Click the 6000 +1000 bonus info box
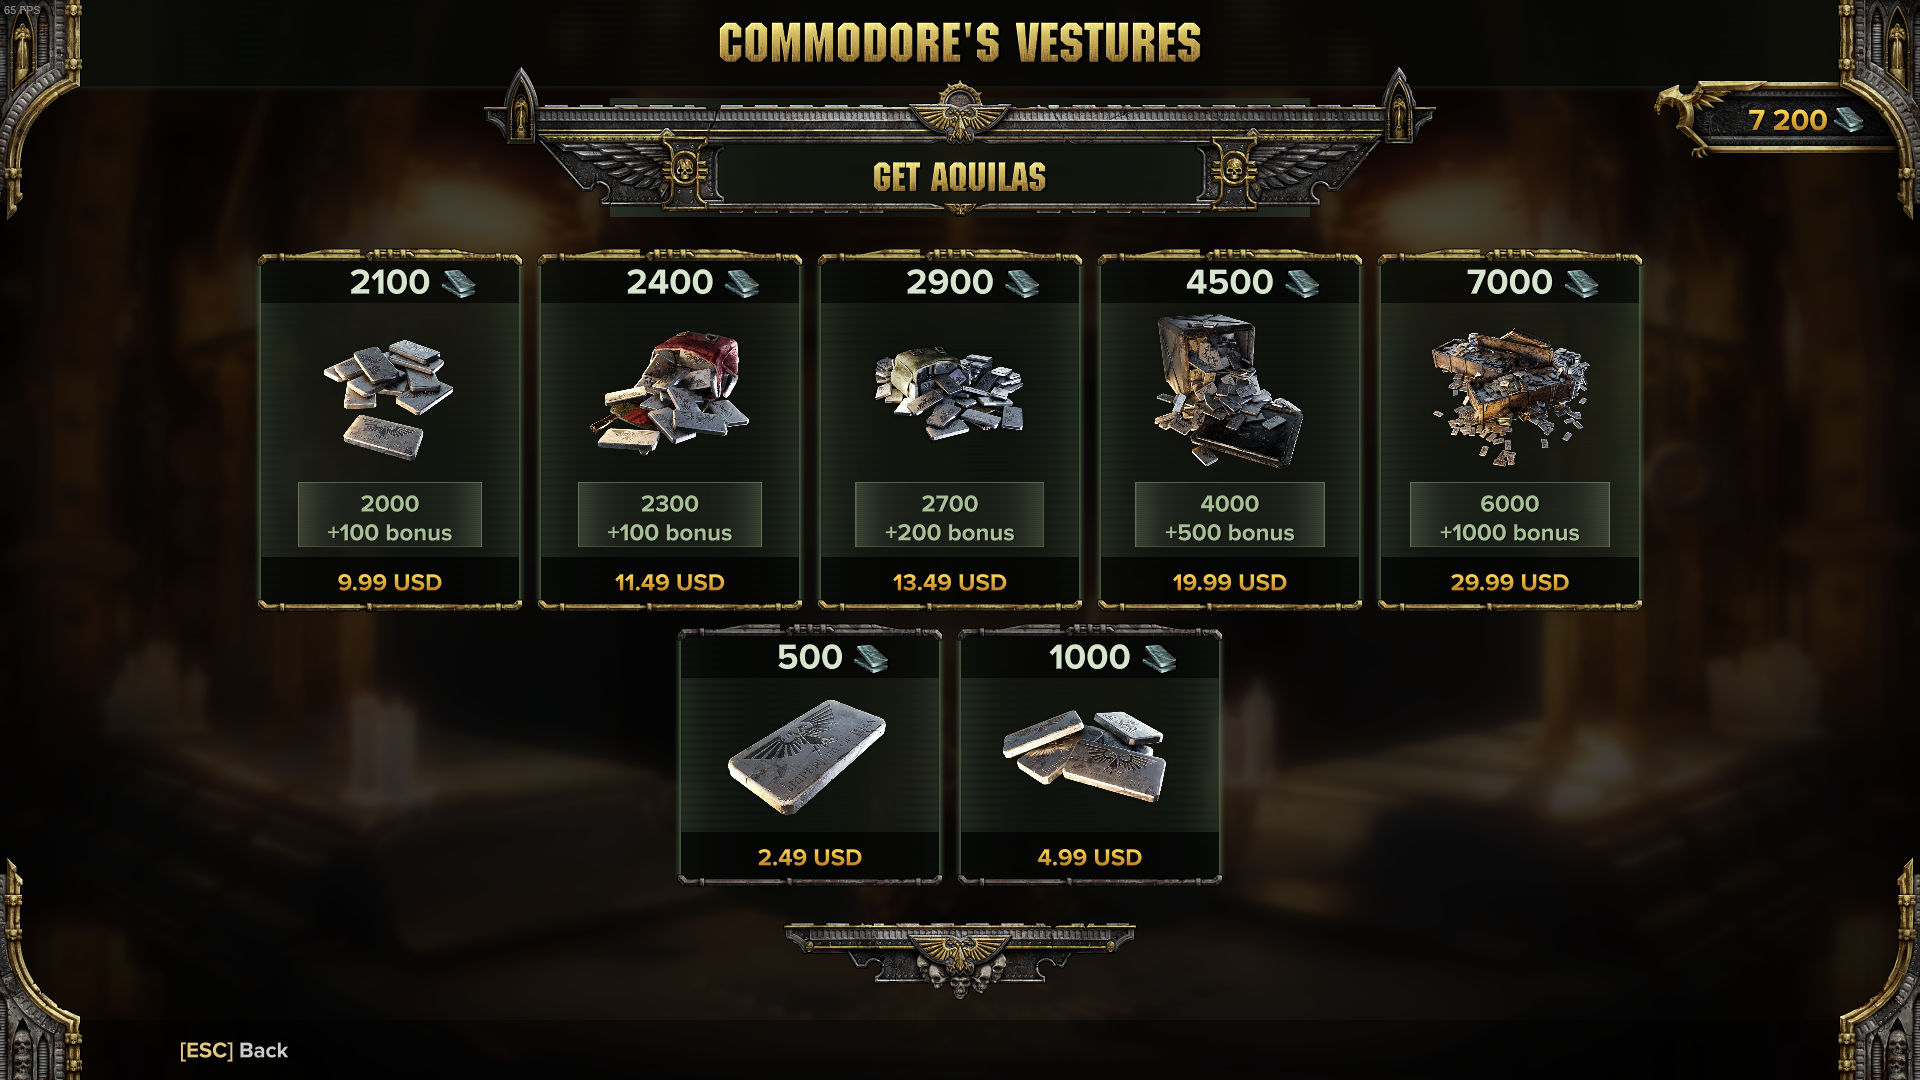This screenshot has height=1080, width=1920. (1510, 516)
